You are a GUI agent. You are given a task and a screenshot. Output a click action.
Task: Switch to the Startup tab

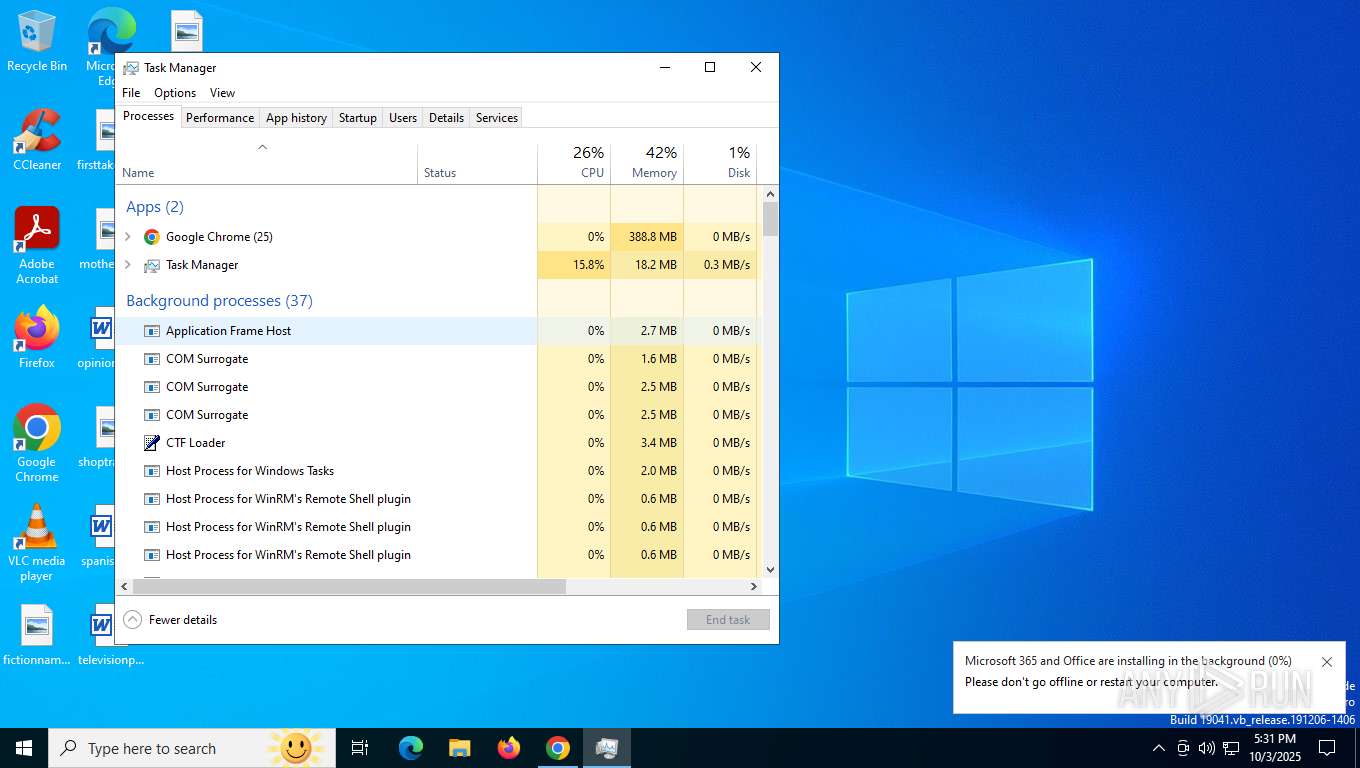[x=357, y=118]
